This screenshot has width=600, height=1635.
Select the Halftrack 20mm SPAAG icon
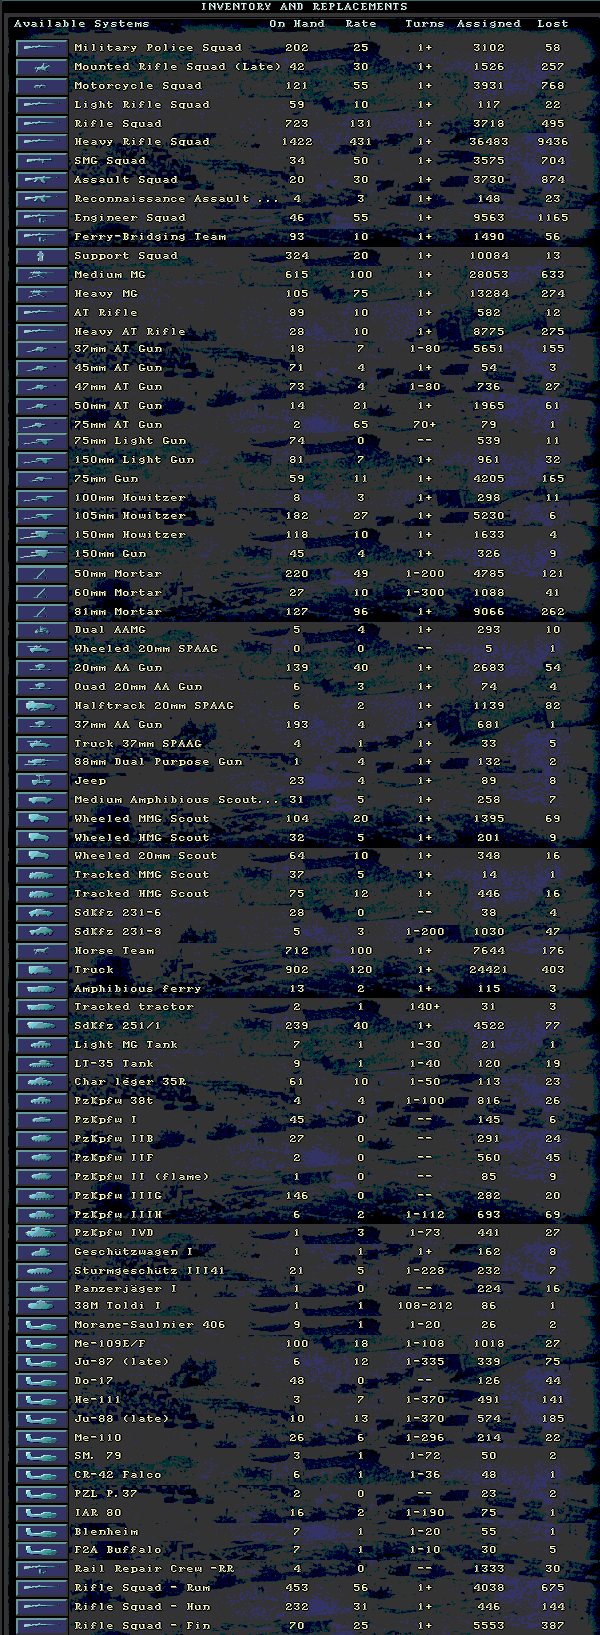(x=41, y=706)
